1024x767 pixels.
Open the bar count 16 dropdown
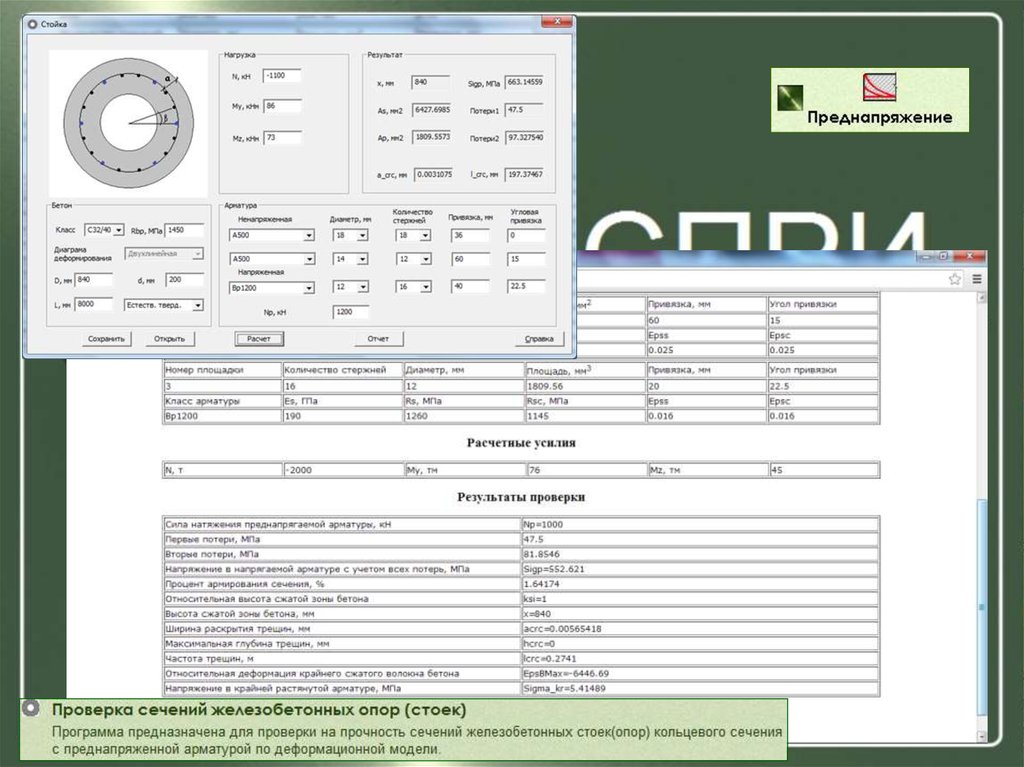425,288
